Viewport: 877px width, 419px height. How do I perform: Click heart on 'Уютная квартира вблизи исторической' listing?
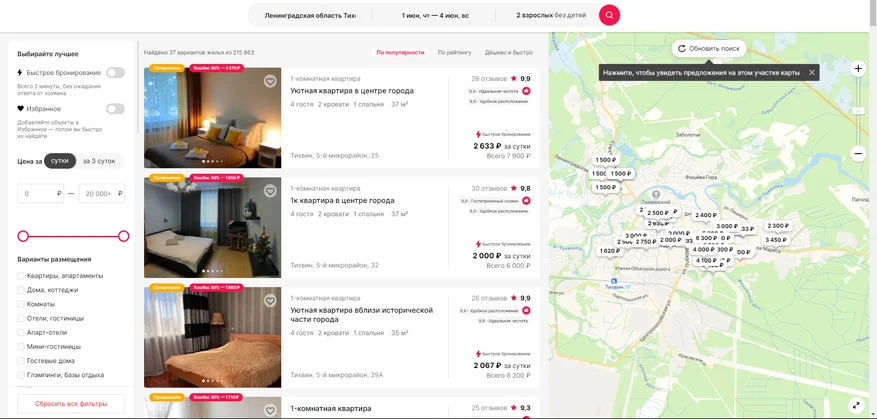tap(270, 301)
